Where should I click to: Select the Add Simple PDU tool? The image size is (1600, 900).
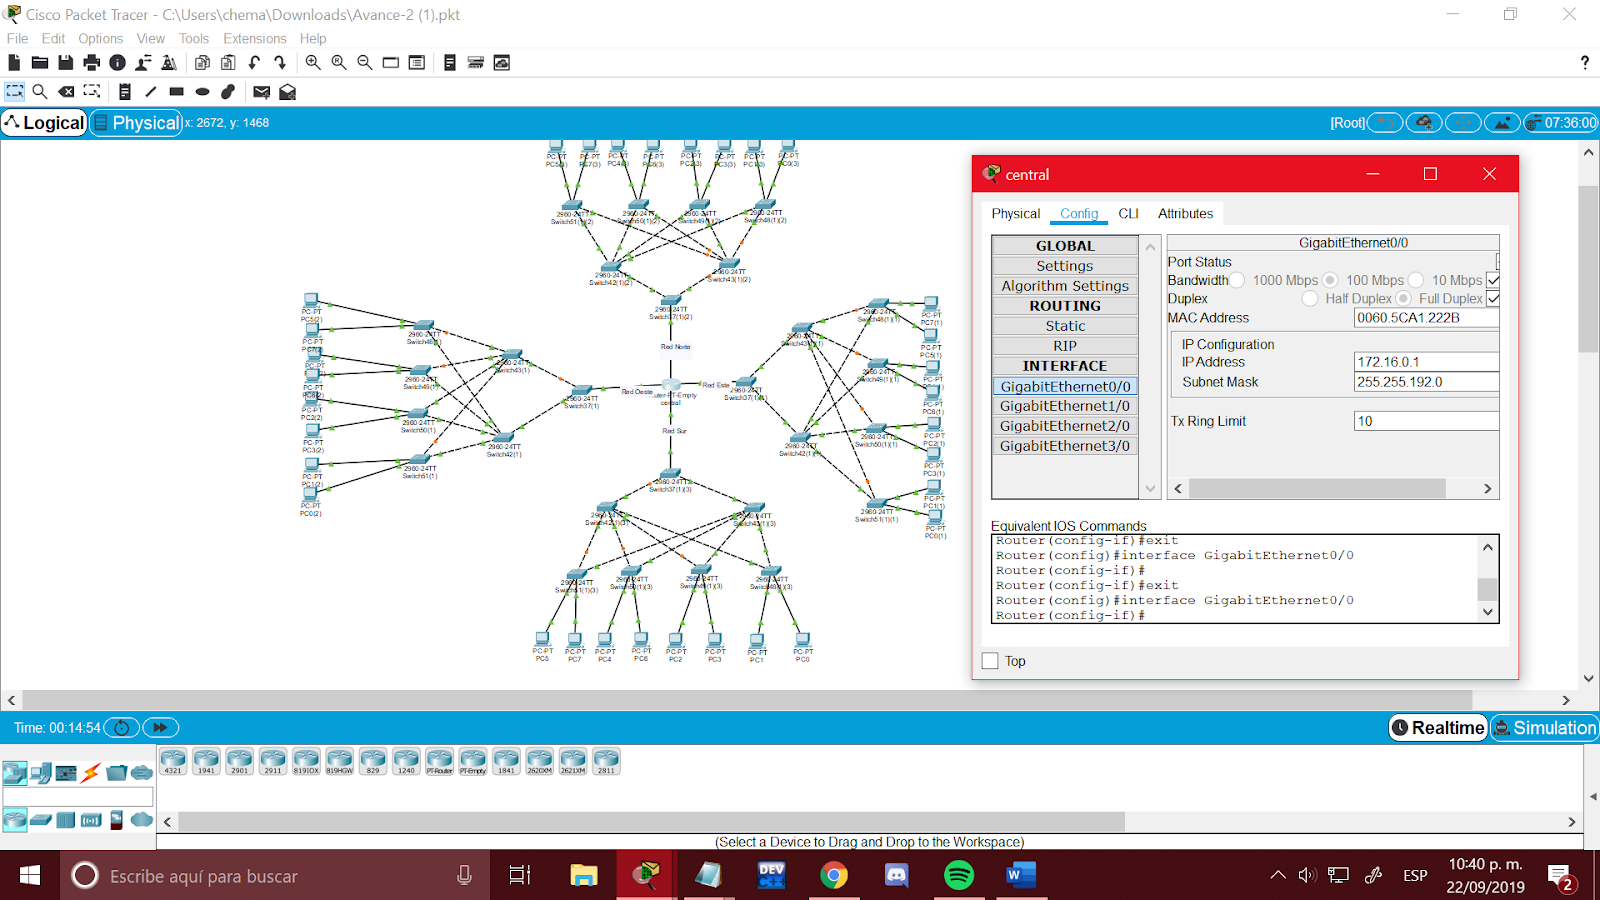pos(261,92)
